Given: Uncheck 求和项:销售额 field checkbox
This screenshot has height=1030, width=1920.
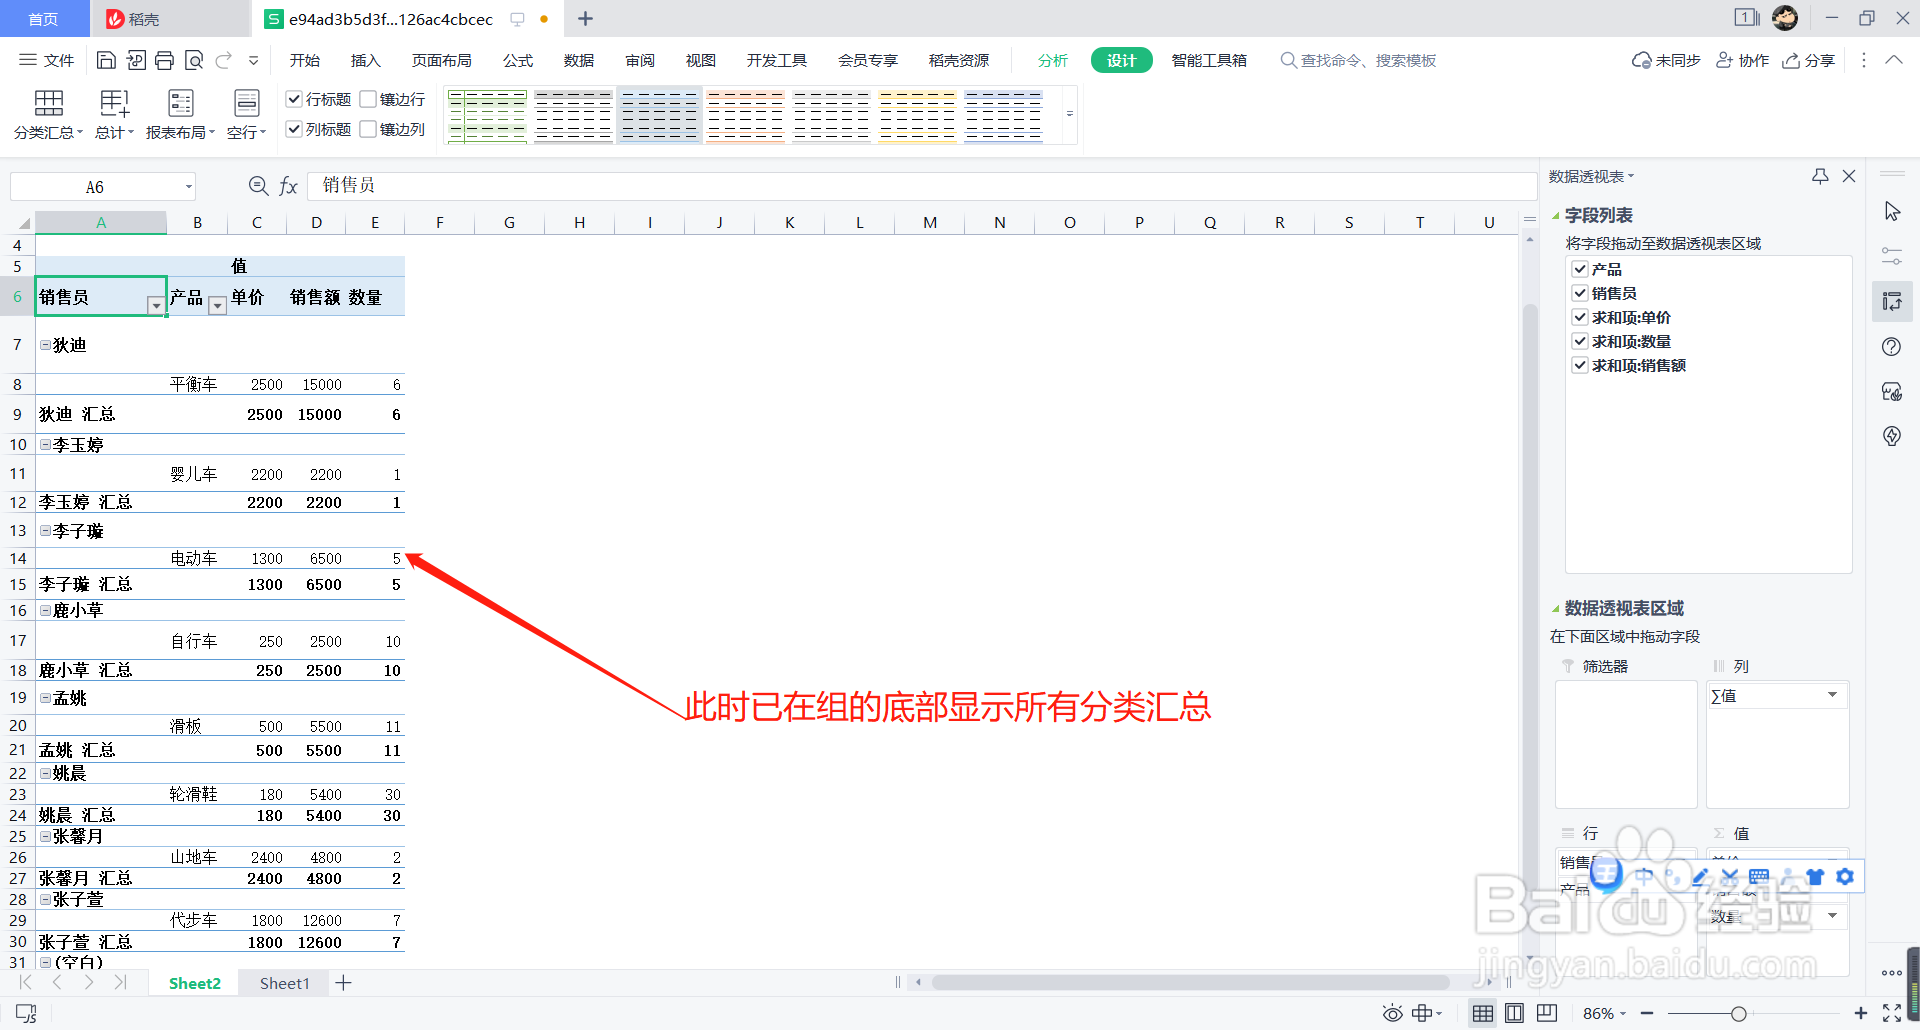Looking at the screenshot, I should (x=1580, y=365).
